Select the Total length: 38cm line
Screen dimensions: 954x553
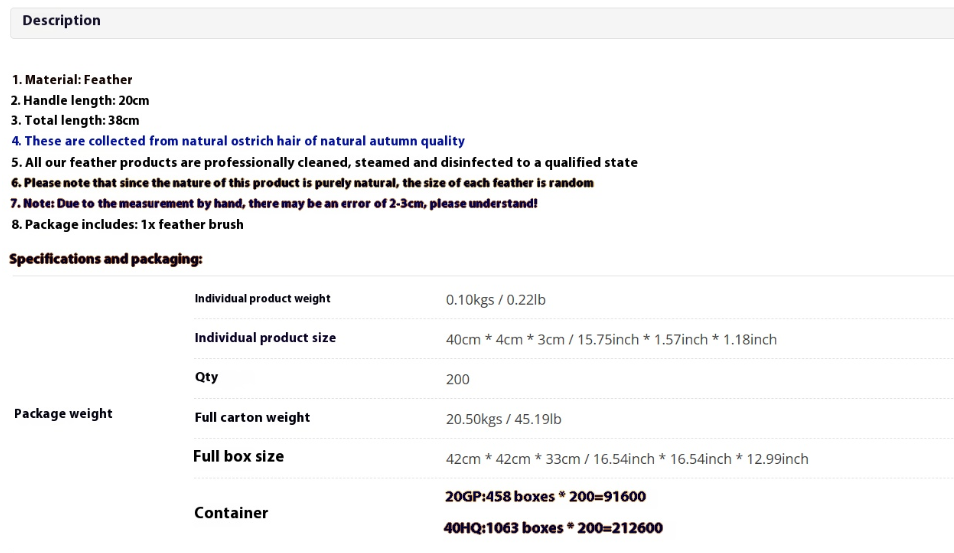coord(75,120)
